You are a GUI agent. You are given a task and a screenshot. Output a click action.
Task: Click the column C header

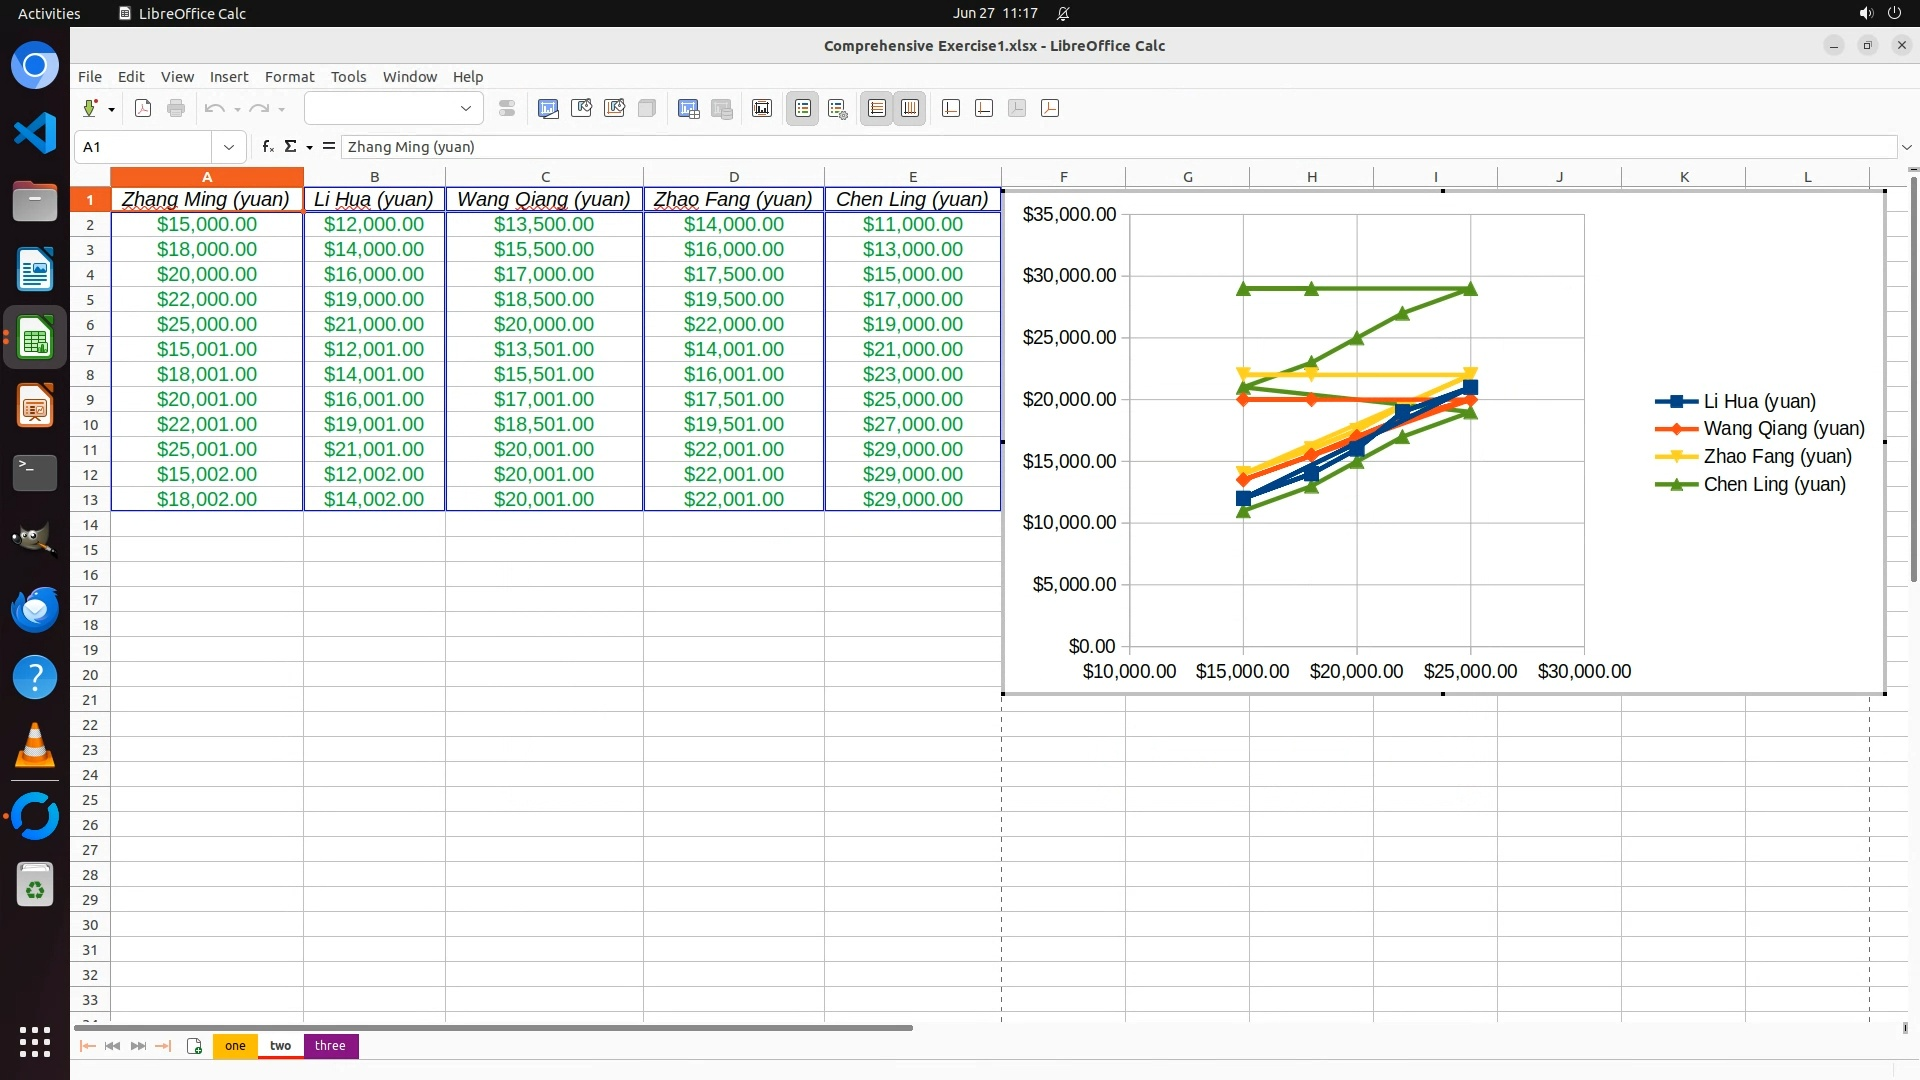[x=545, y=176]
